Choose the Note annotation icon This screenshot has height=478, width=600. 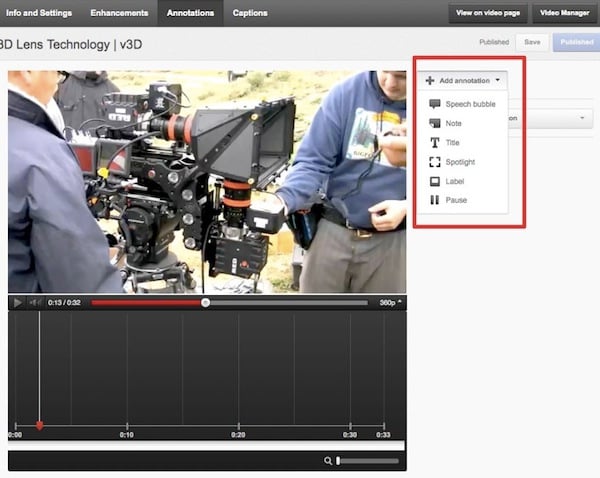click(x=434, y=123)
